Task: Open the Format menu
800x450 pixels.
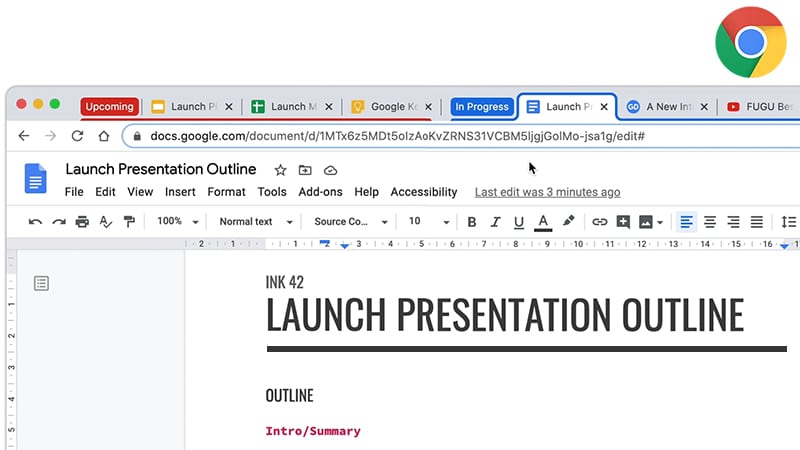Action: (226, 192)
